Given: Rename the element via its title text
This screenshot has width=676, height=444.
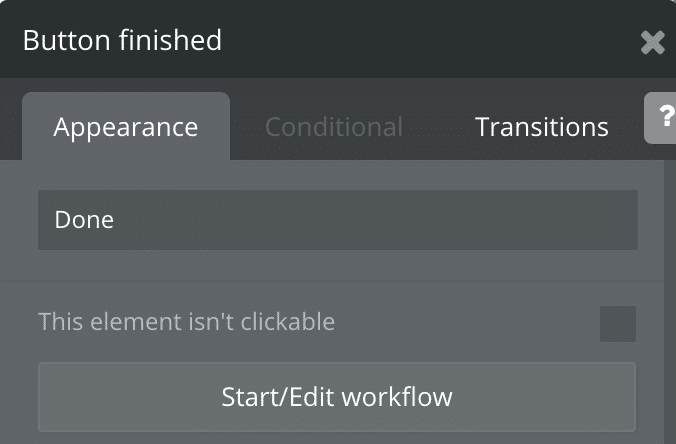Looking at the screenshot, I should coord(122,41).
